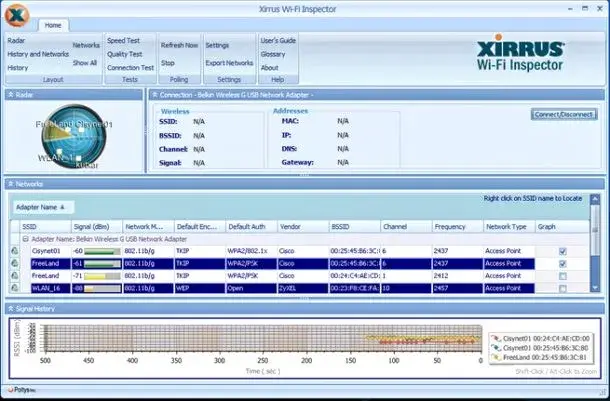Image resolution: width=610 pixels, height=401 pixels.
Task: Uncheck the Graph checkbox for Cisynet01
Action: (563, 251)
